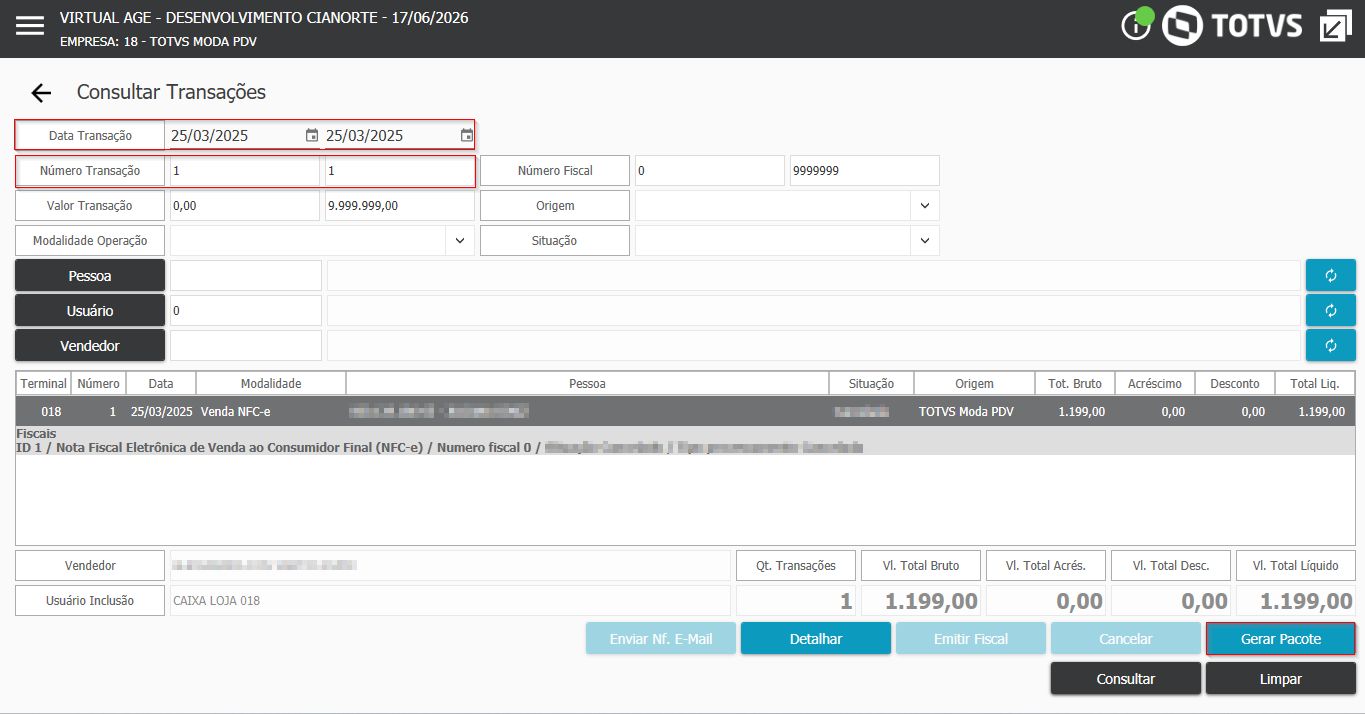The height and width of the screenshot is (714, 1365).
Task: Sort by the Tot. Bruto column header
Action: tap(1075, 383)
